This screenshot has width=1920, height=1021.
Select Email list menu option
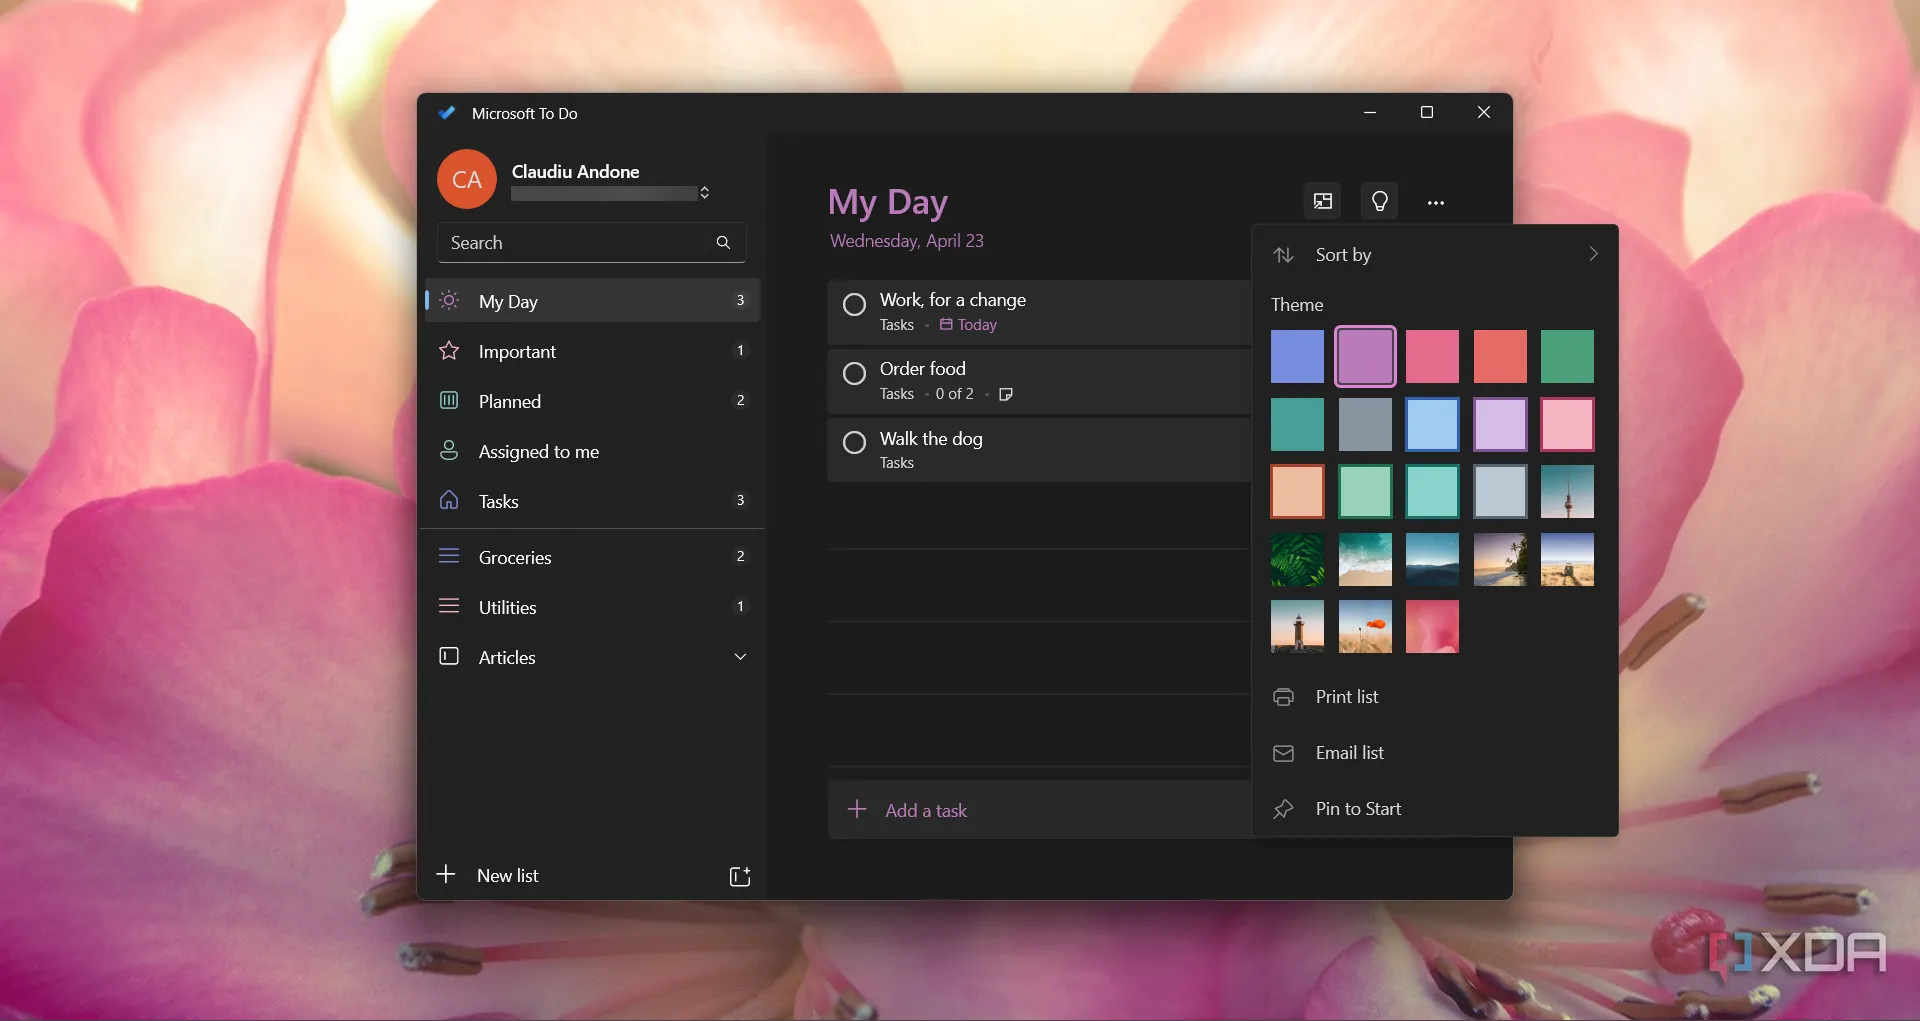pyautogui.click(x=1349, y=752)
